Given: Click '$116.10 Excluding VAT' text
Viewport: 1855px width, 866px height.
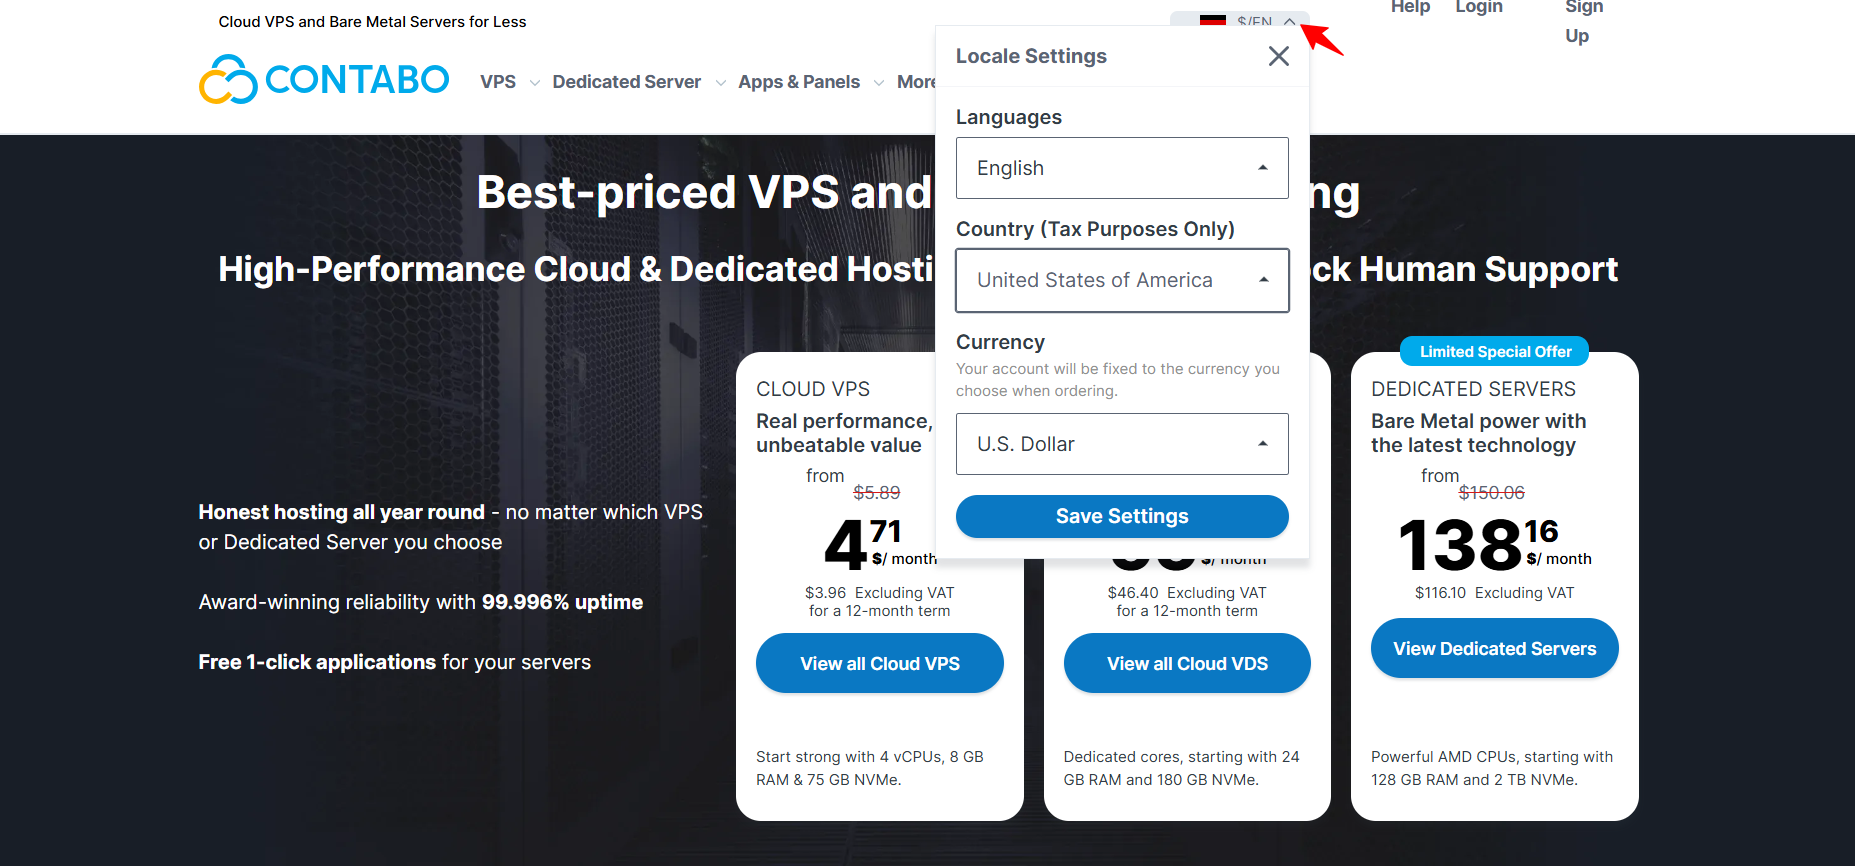Looking at the screenshot, I should (1495, 593).
